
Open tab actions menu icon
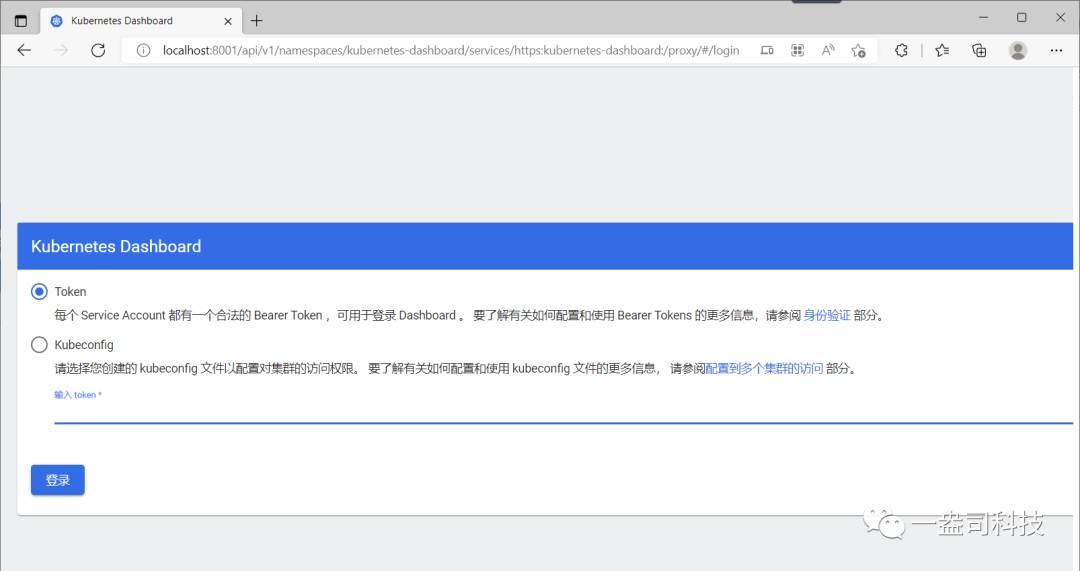coord(21,21)
